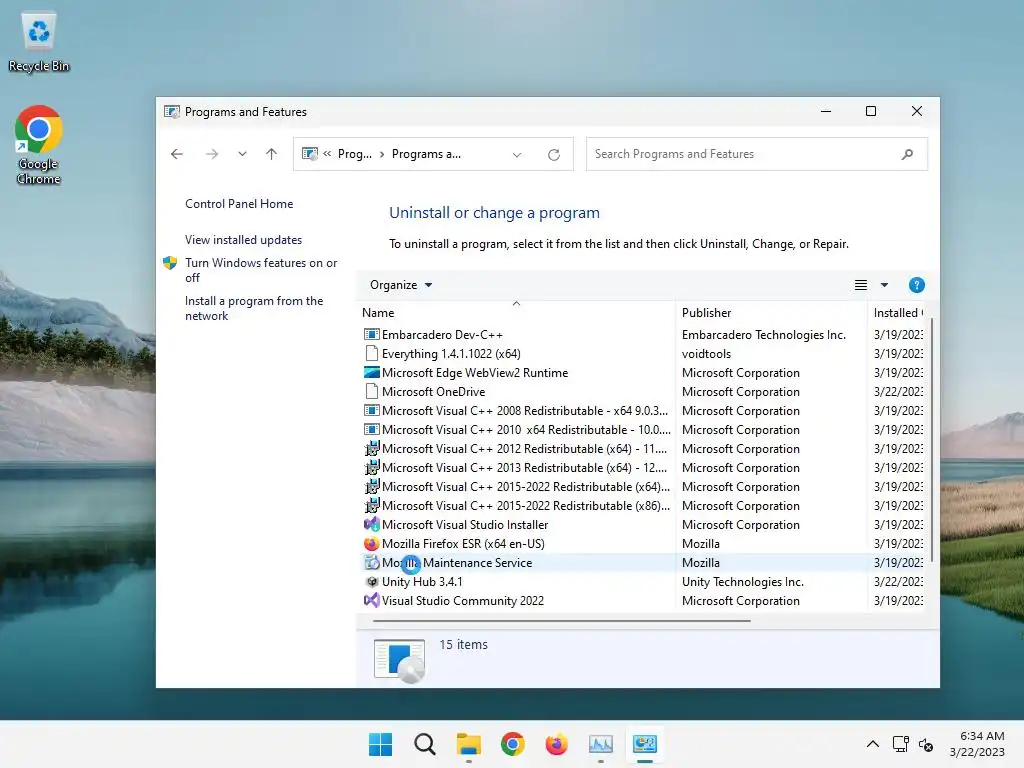Select Embarcadero Dev-C++ program icon
This screenshot has width=1024, height=768.
[x=372, y=334]
